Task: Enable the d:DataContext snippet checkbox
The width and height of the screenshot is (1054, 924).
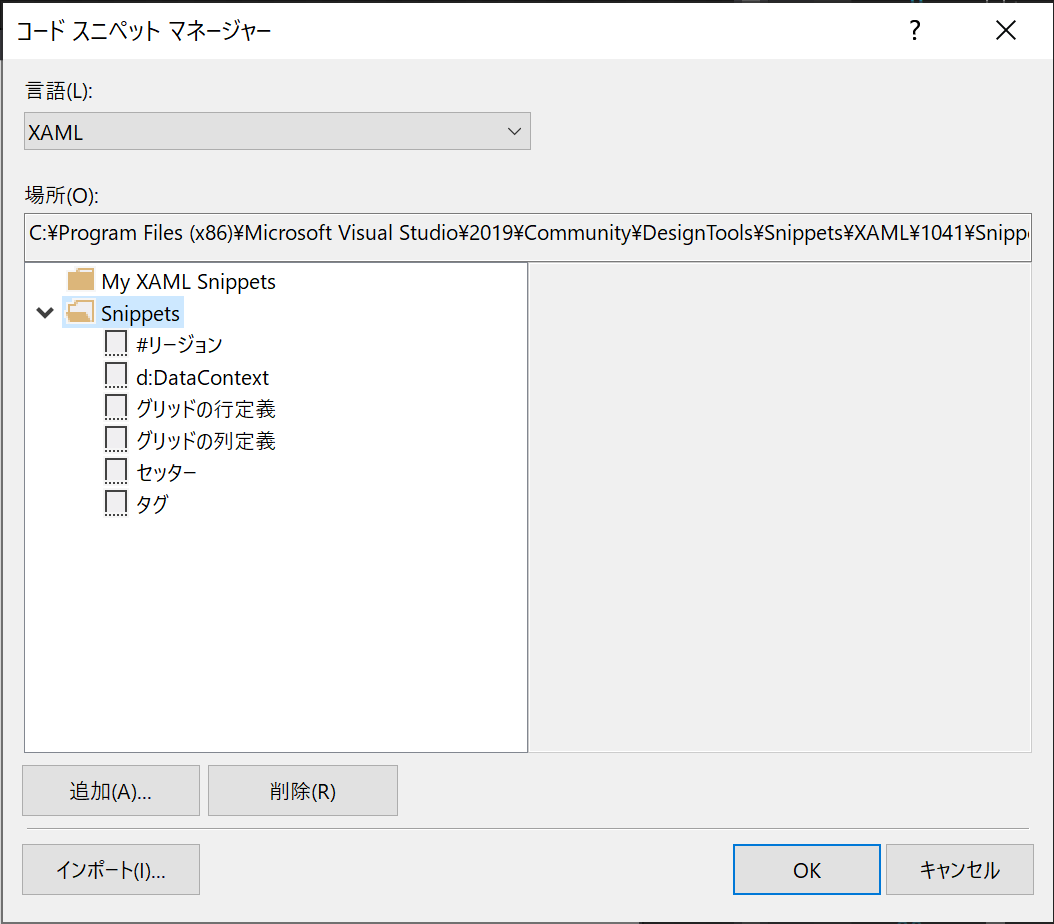Action: 115,375
